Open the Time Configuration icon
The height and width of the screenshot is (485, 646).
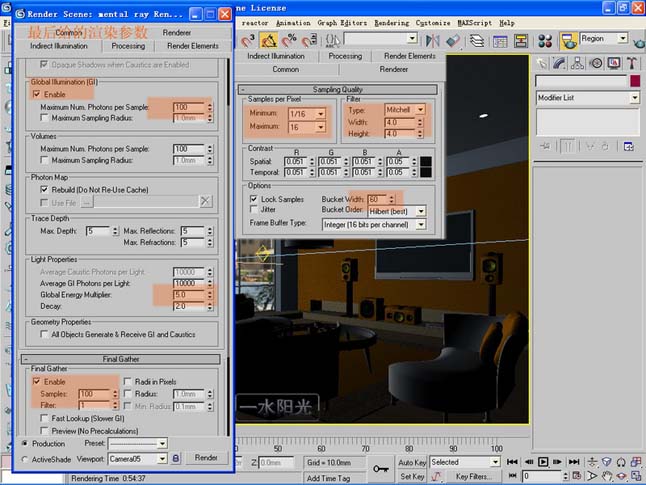(x=577, y=476)
